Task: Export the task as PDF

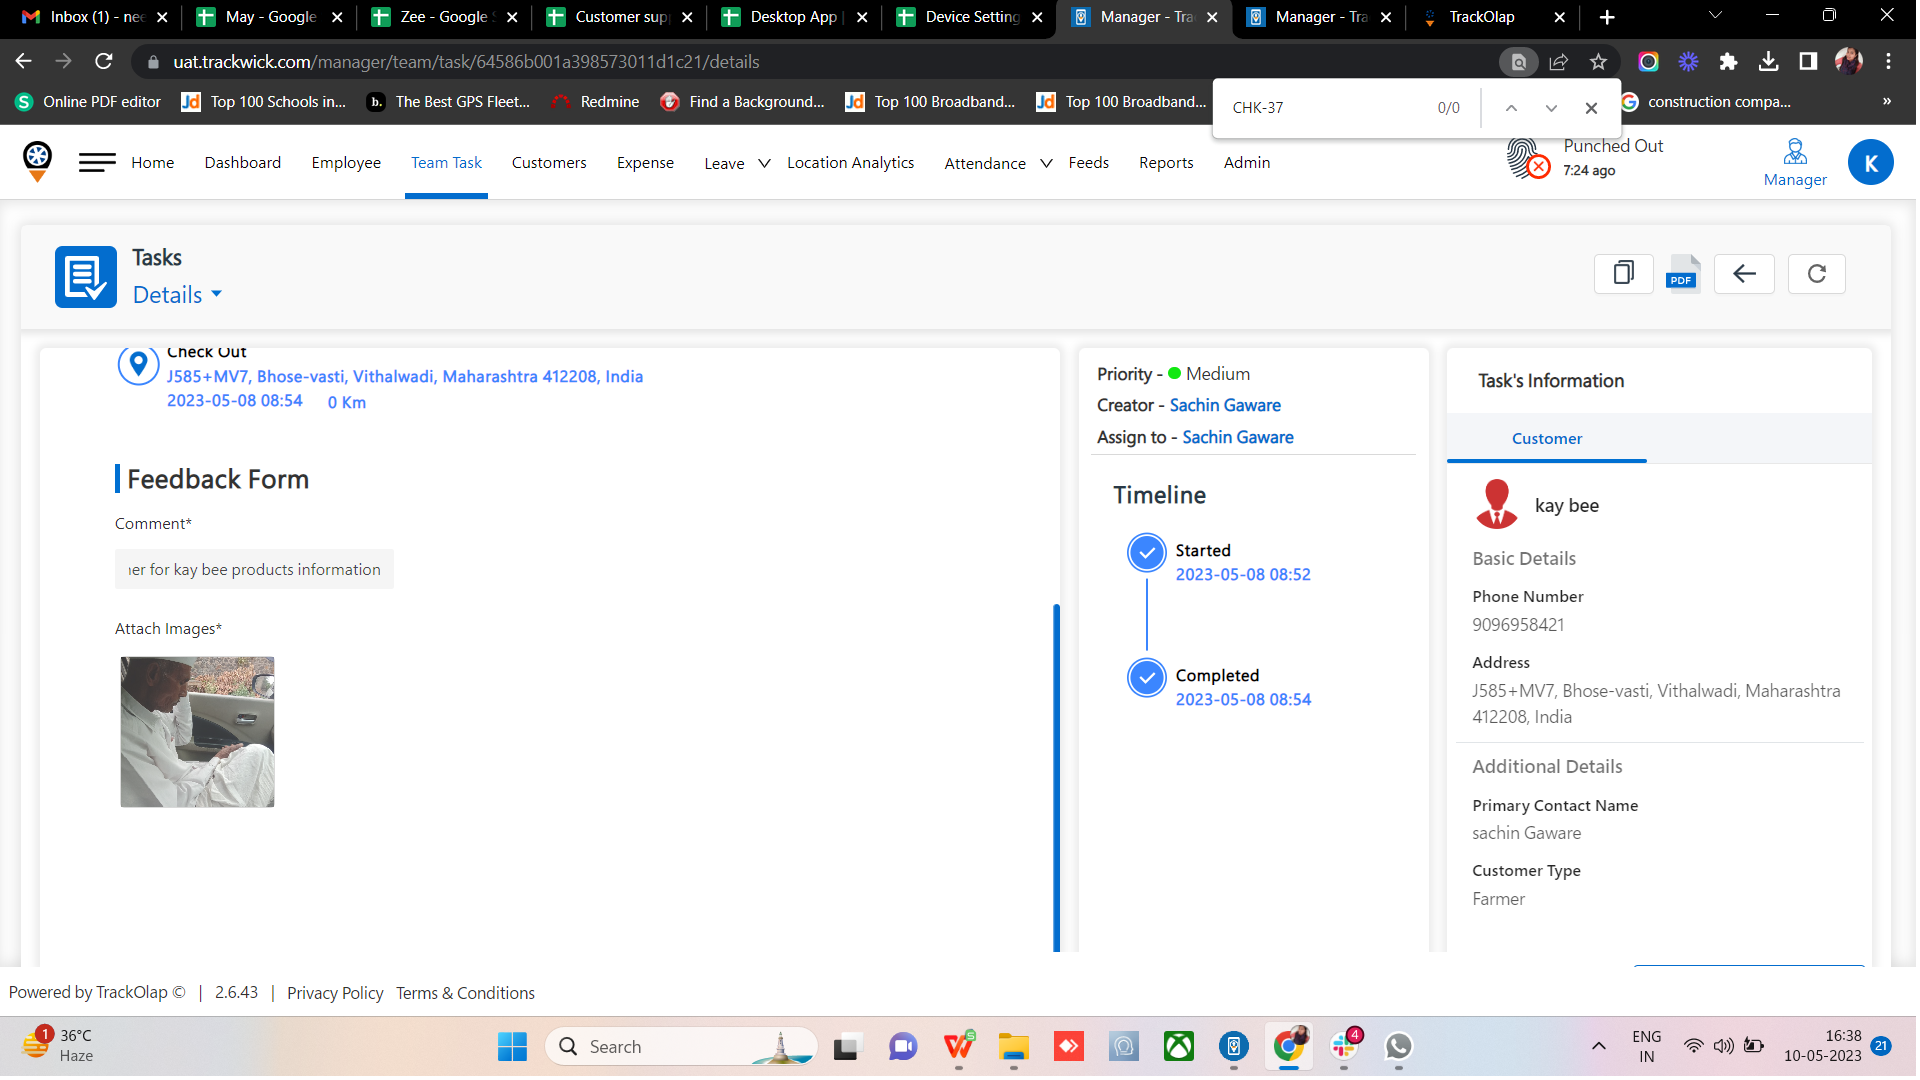Action: 1682,274
